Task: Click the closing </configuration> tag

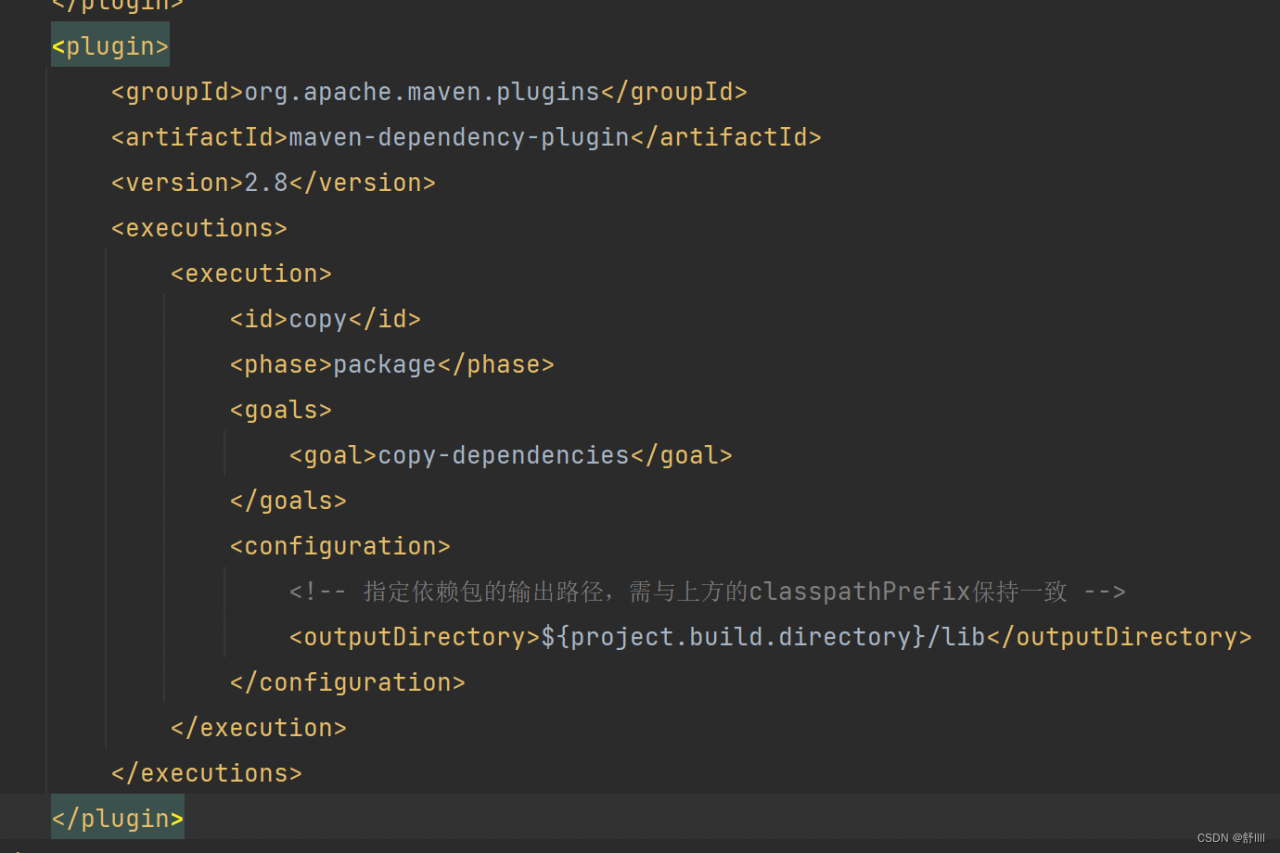Action: (348, 682)
